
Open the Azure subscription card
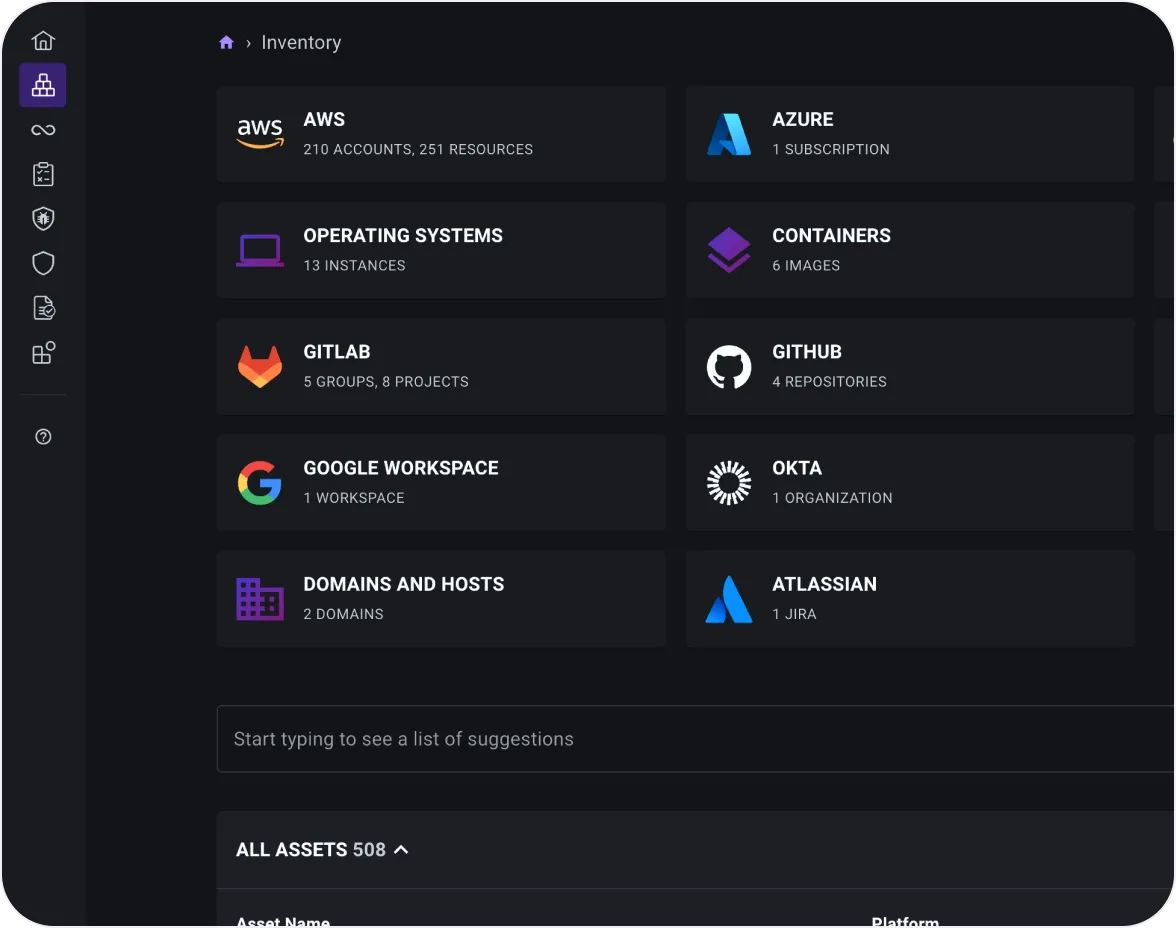(x=910, y=134)
